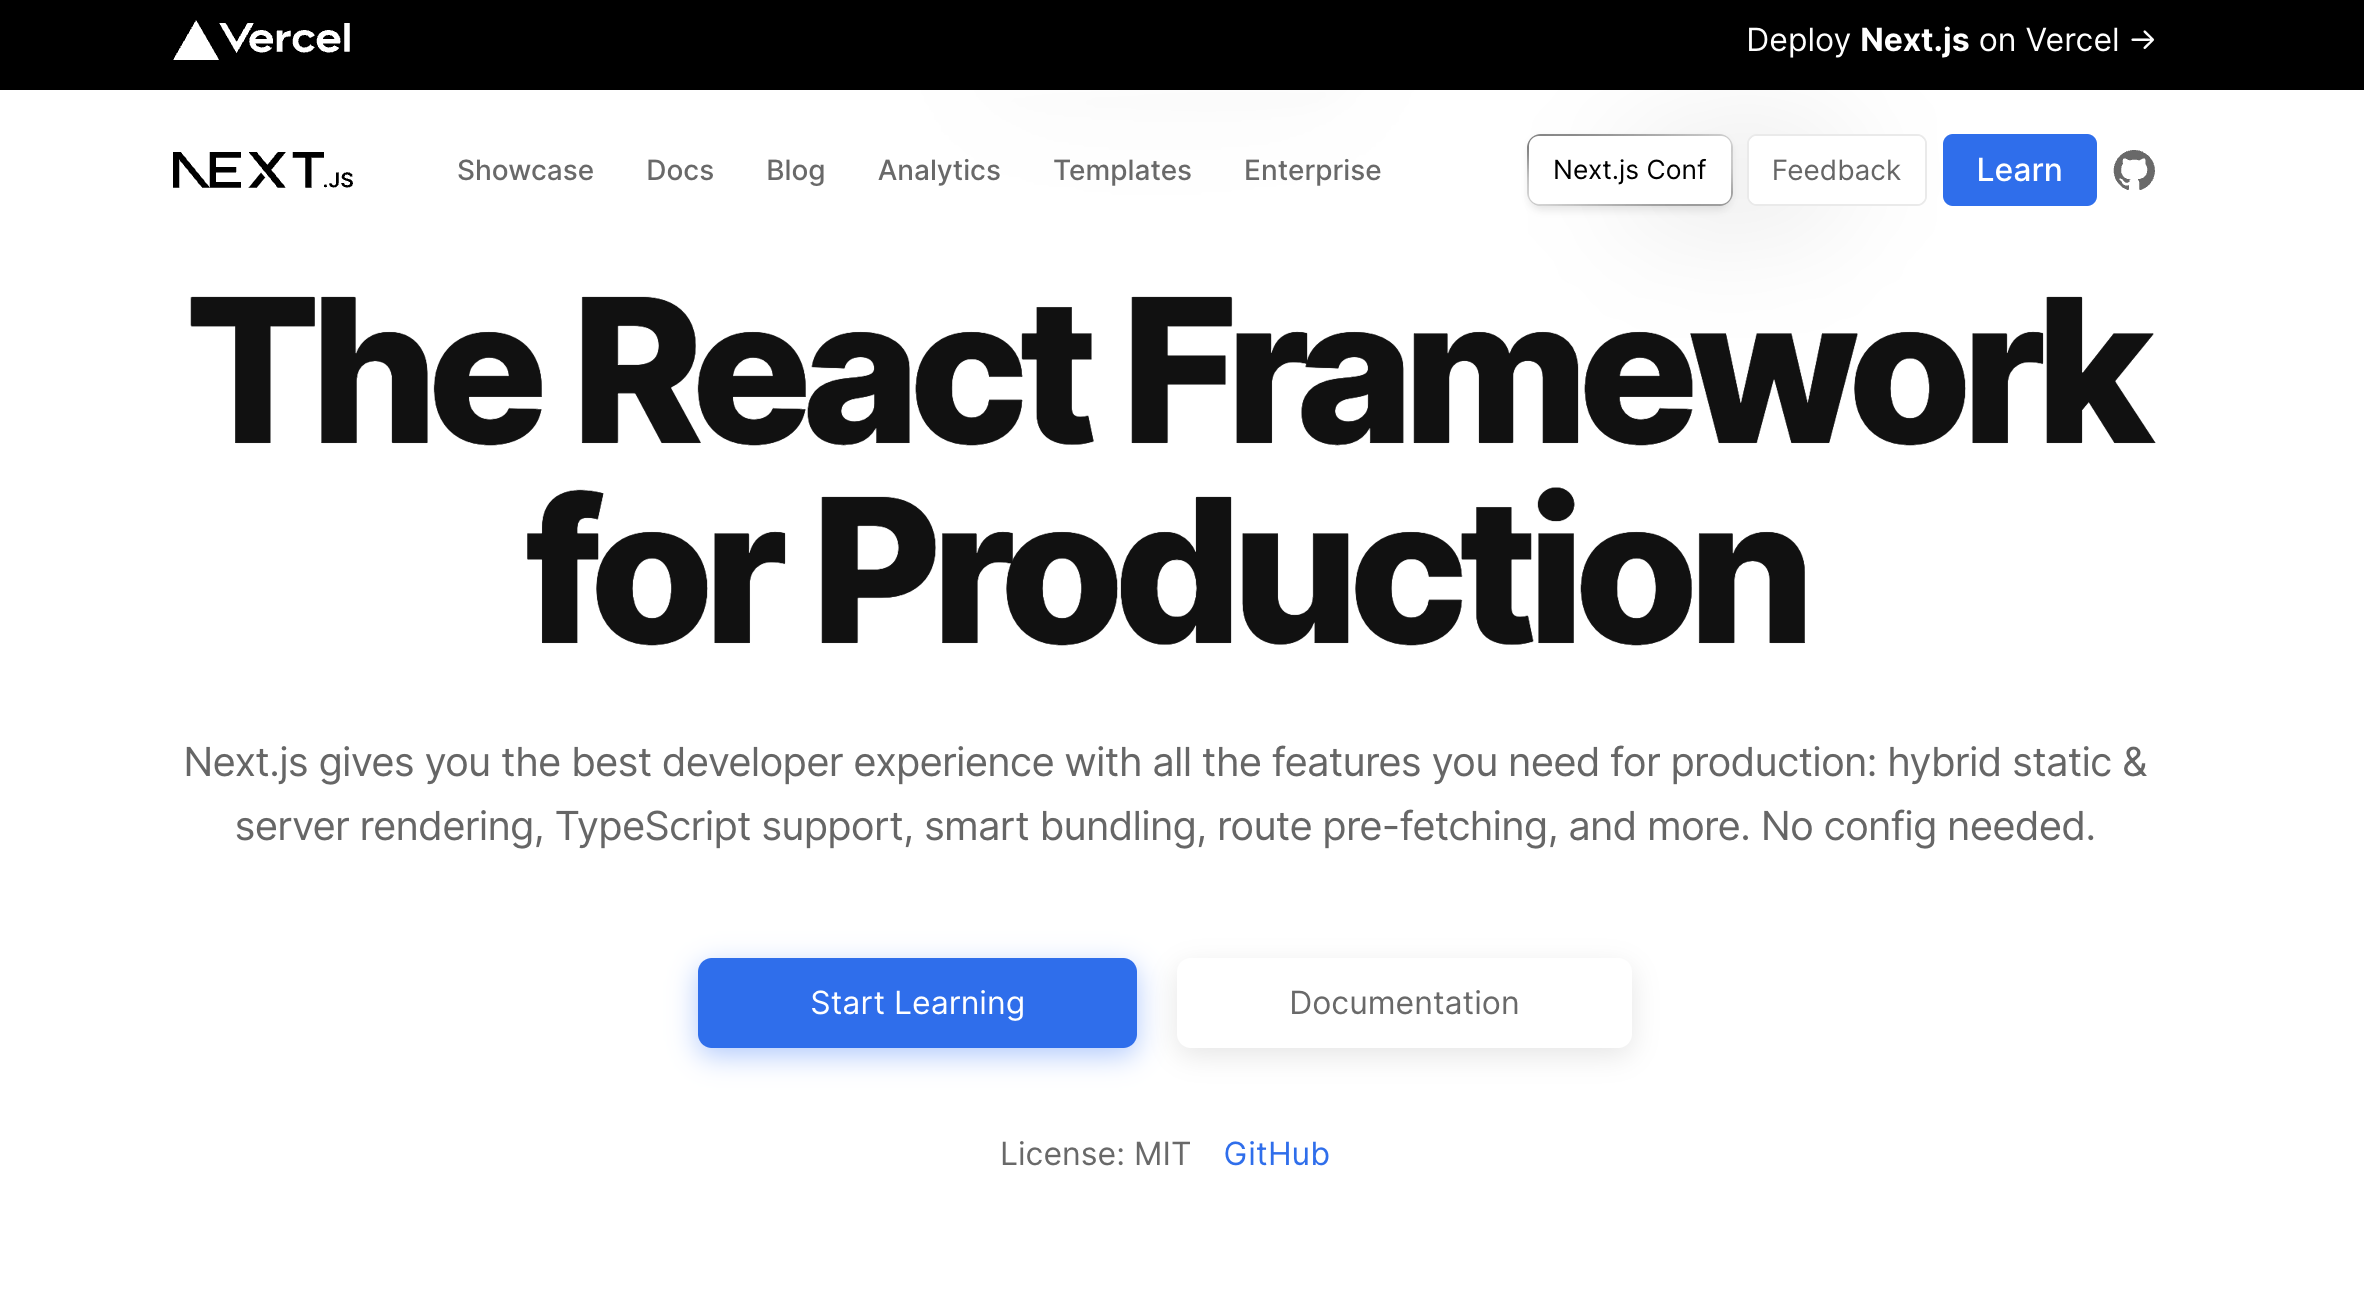The height and width of the screenshot is (1302, 2364).
Task: Click the Vercel triangle logo
Action: coord(195,42)
